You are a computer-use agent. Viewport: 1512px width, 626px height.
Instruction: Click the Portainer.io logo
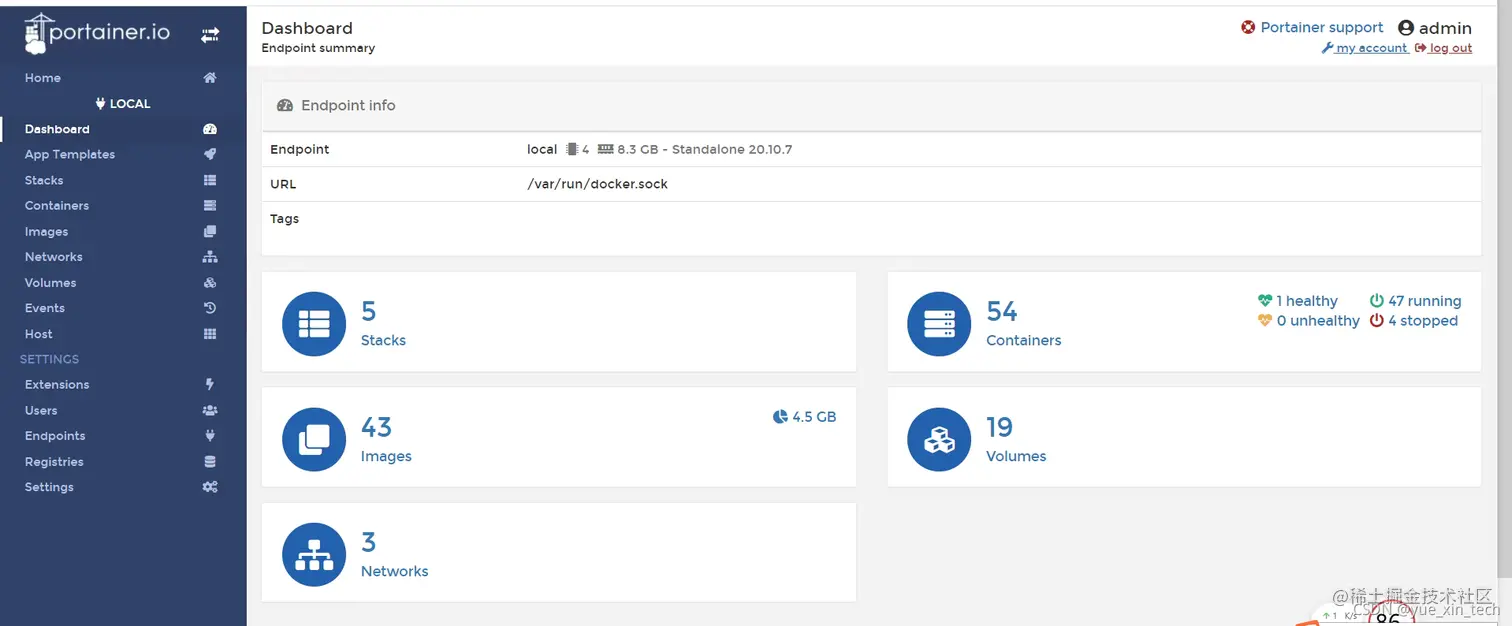pos(97,33)
